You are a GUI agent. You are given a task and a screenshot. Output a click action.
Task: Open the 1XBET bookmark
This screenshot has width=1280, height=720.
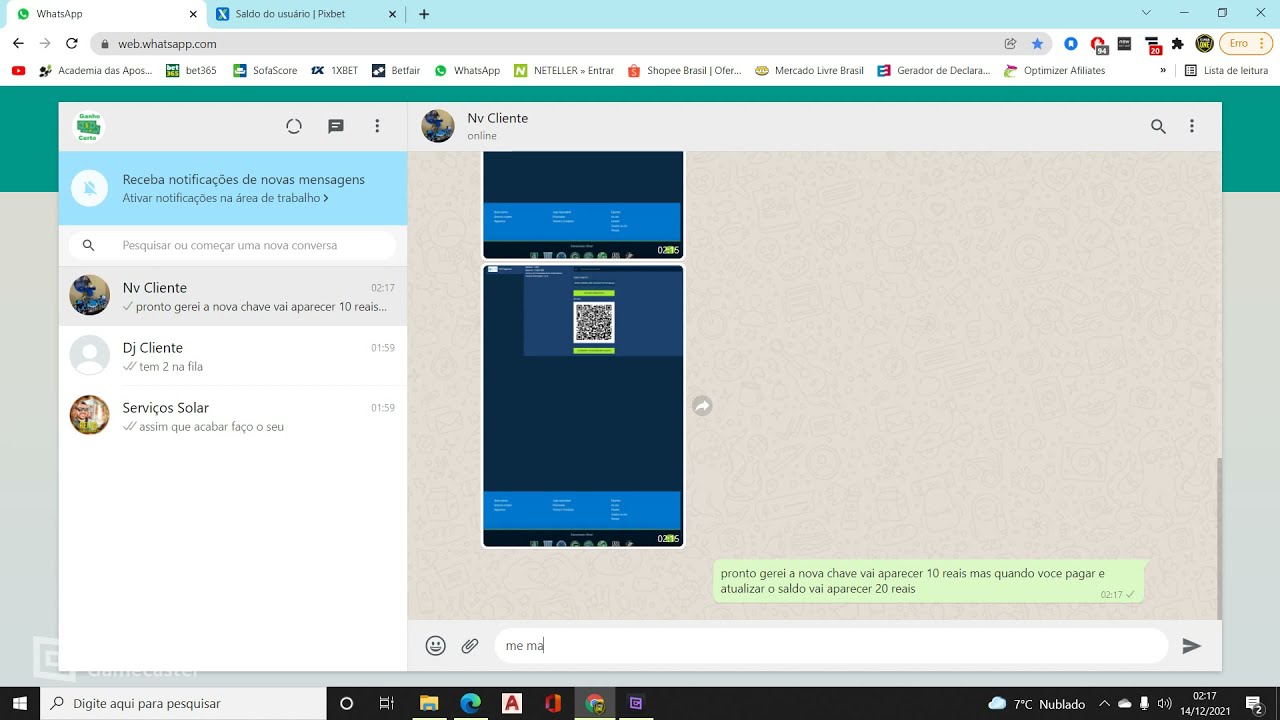[x=334, y=71]
